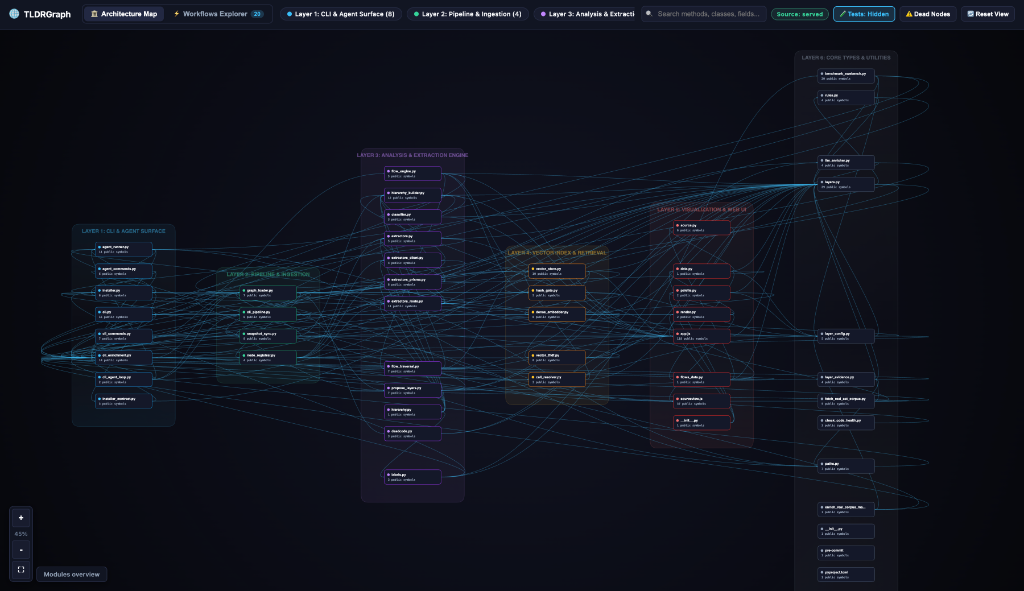Screen dimensions: 1024x591
Task: Click the Modules overview label
Action: pyautogui.click(x=72, y=575)
